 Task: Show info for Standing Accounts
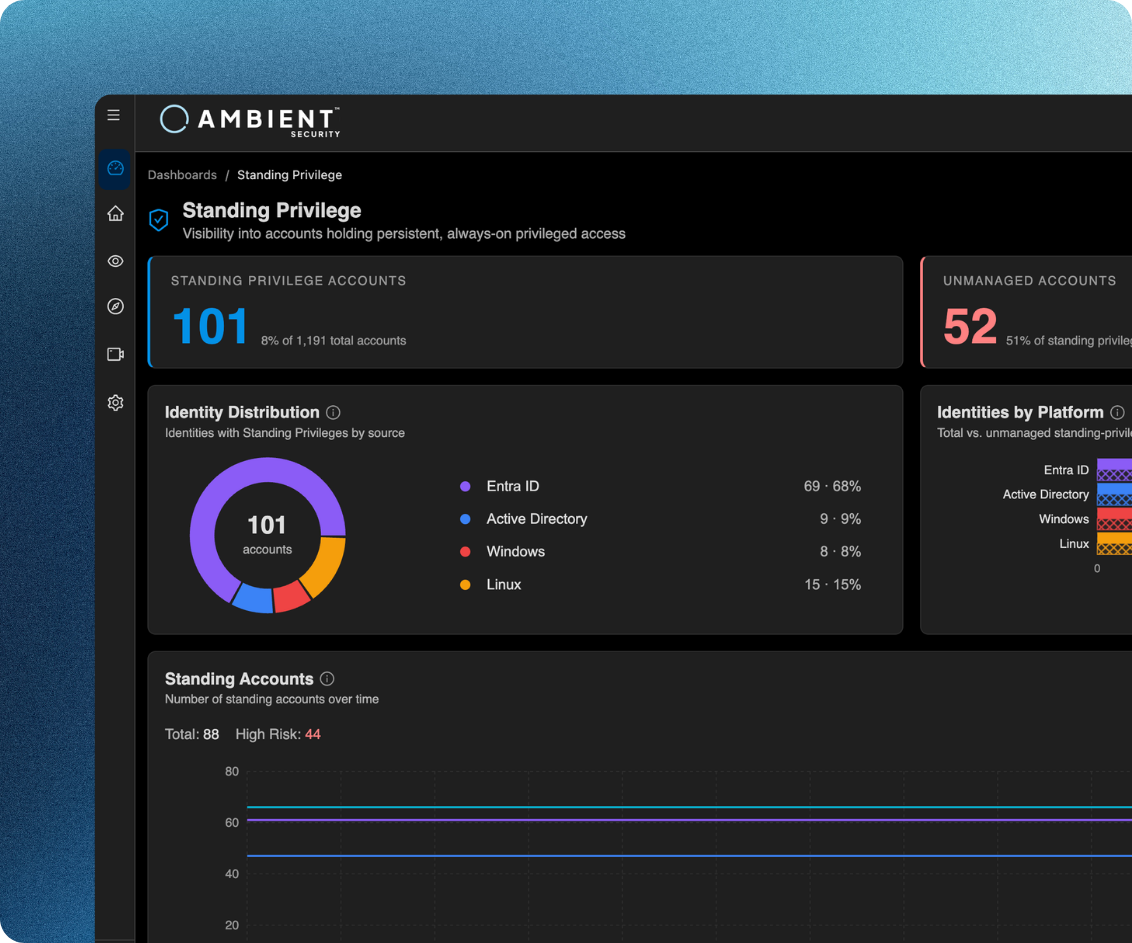327,679
